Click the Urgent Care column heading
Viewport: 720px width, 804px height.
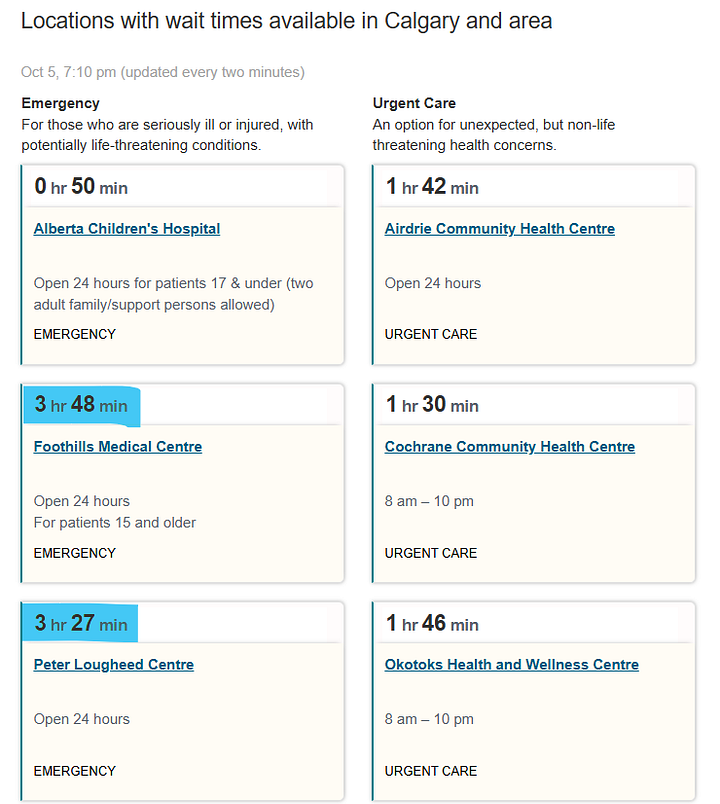tap(414, 103)
